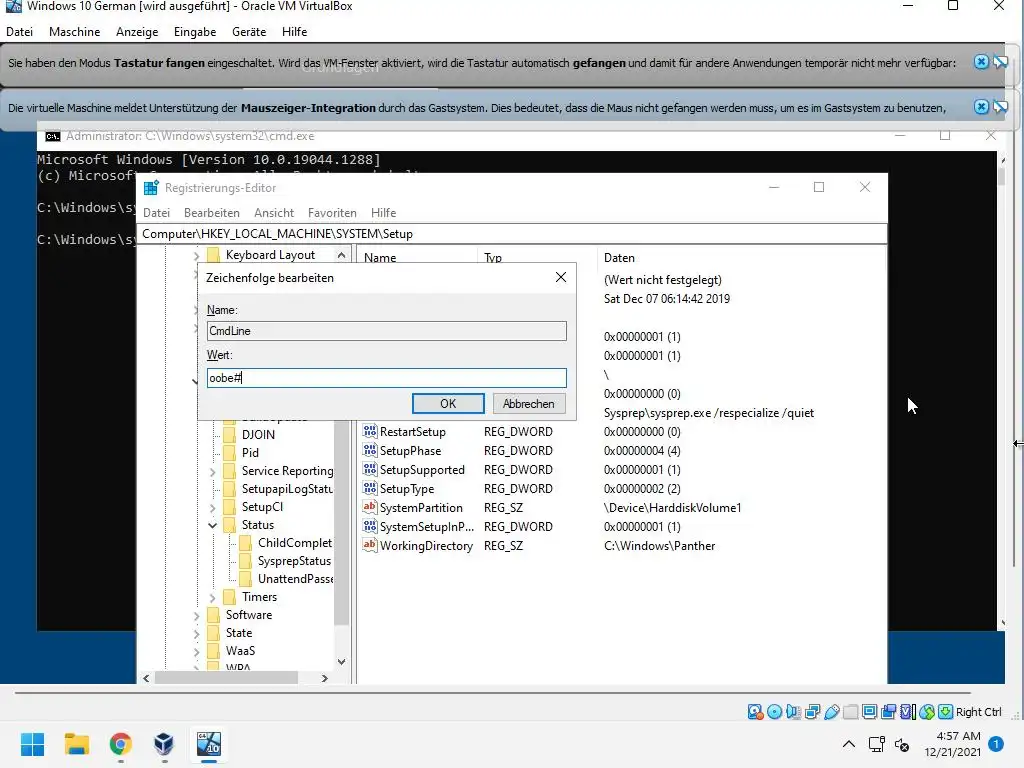1024x768 pixels.
Task: Open Ansicht menu in Registrierungs-Editor
Action: [274, 213]
